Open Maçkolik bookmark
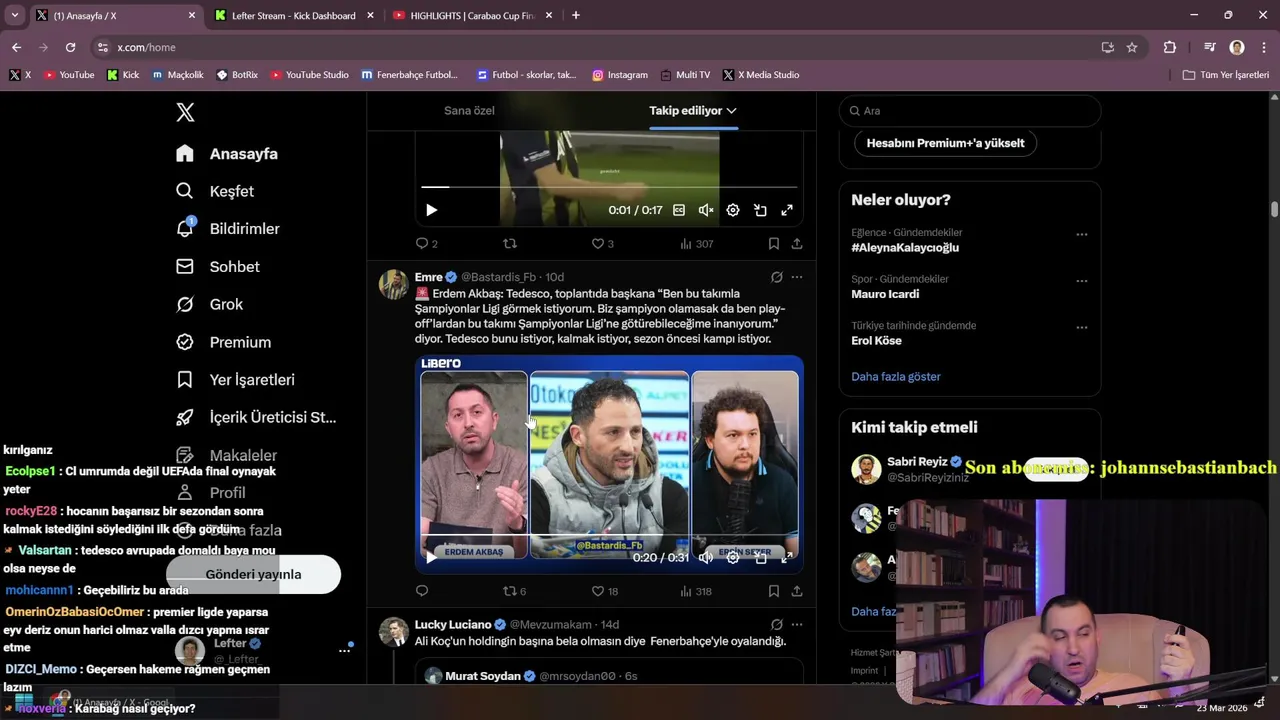The height and width of the screenshot is (720, 1280). (178, 75)
